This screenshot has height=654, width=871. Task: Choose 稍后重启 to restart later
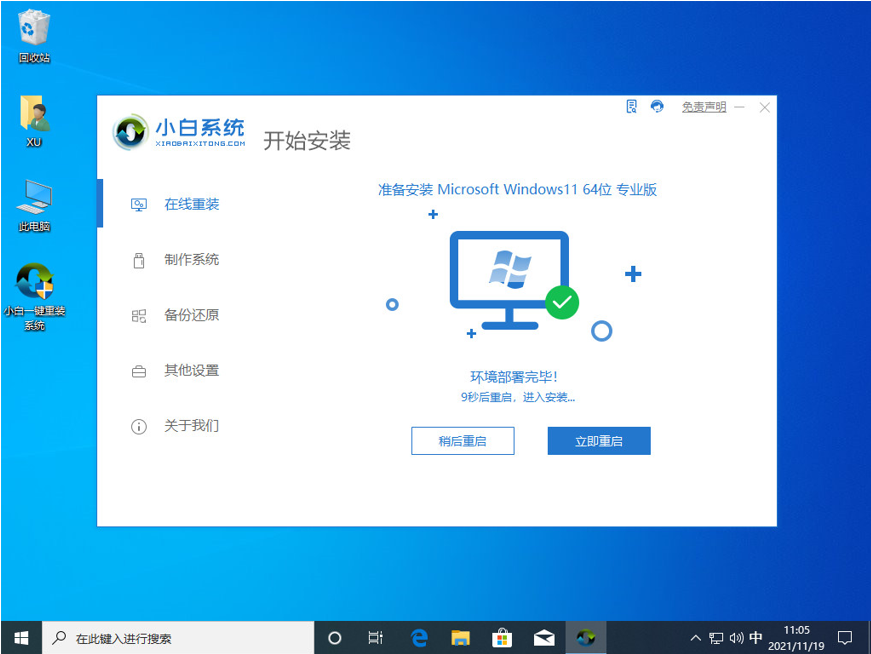click(x=462, y=440)
